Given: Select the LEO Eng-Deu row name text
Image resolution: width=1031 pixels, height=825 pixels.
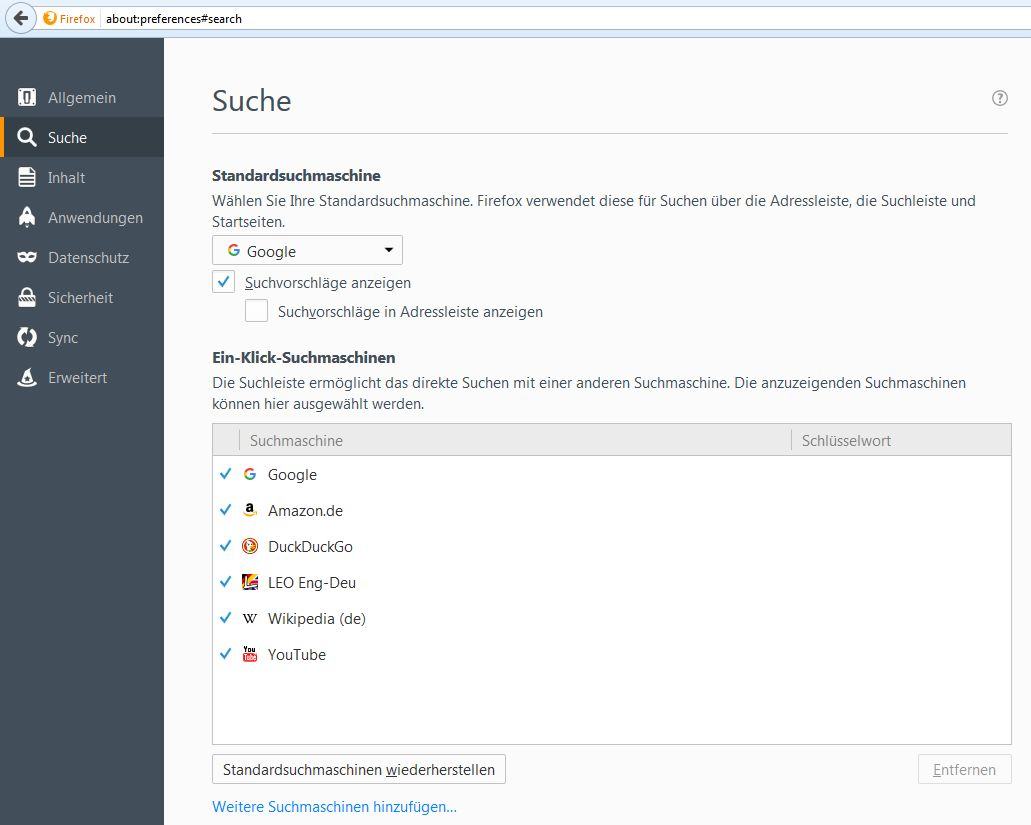Looking at the screenshot, I should 312,582.
